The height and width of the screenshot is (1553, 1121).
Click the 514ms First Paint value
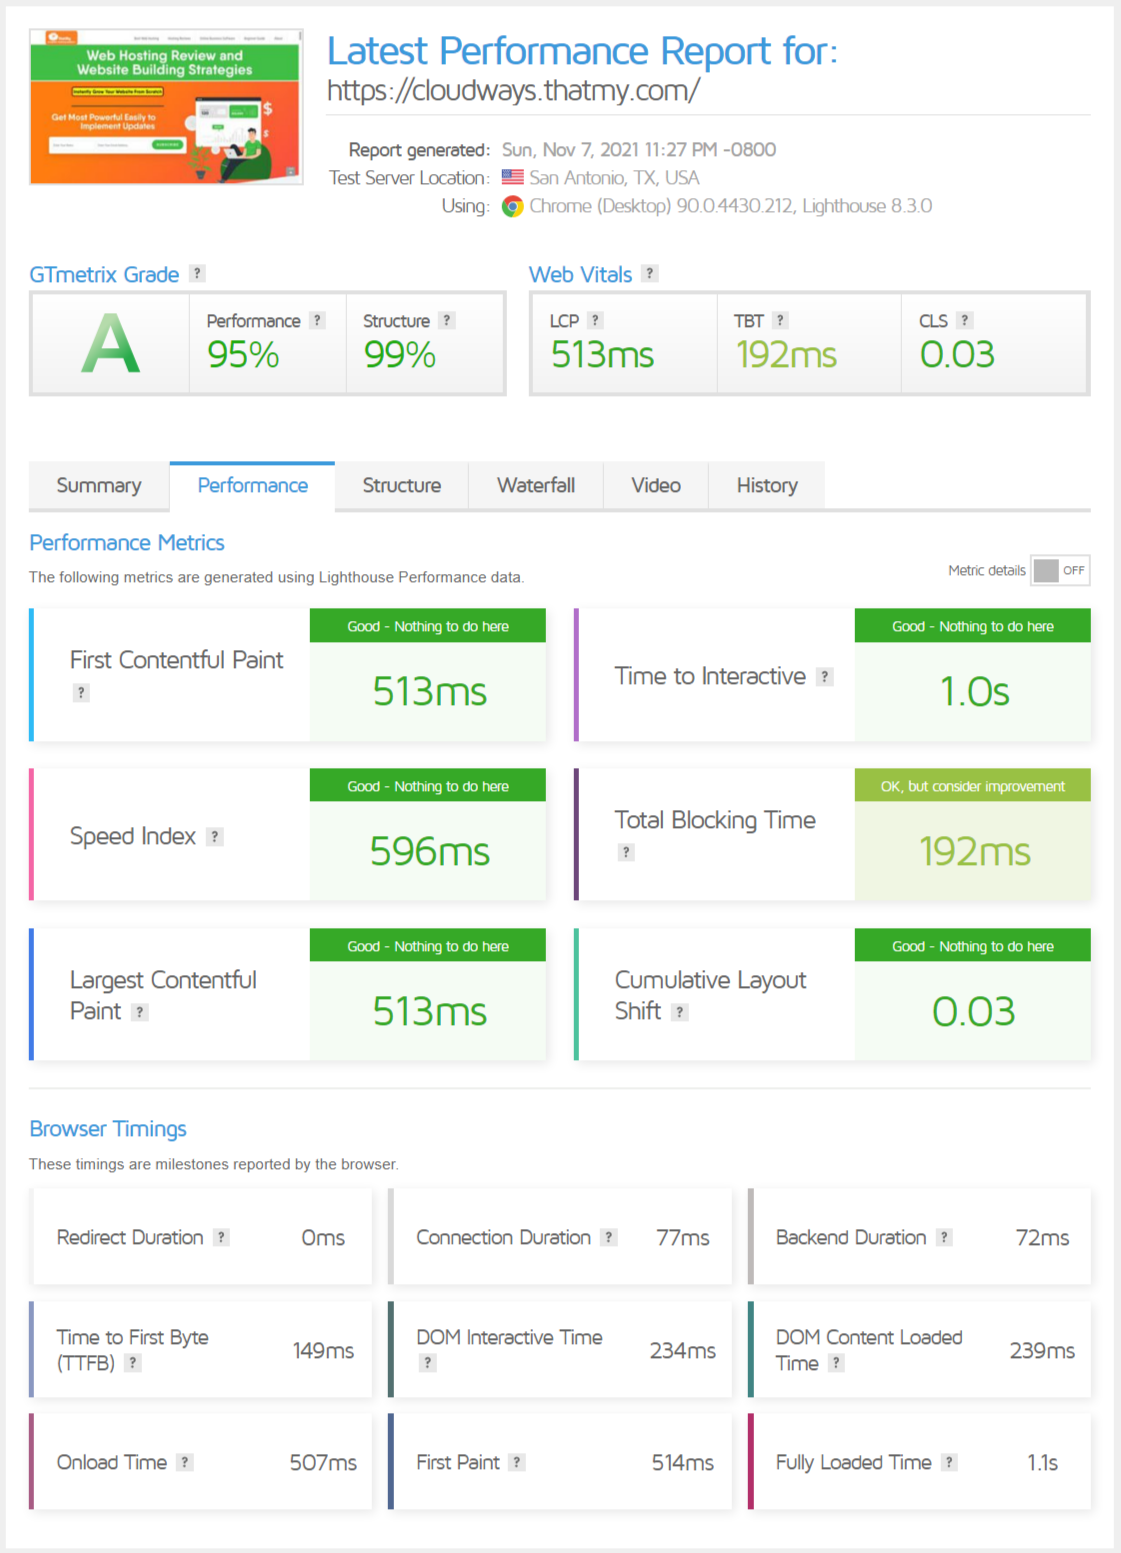coord(683,1462)
